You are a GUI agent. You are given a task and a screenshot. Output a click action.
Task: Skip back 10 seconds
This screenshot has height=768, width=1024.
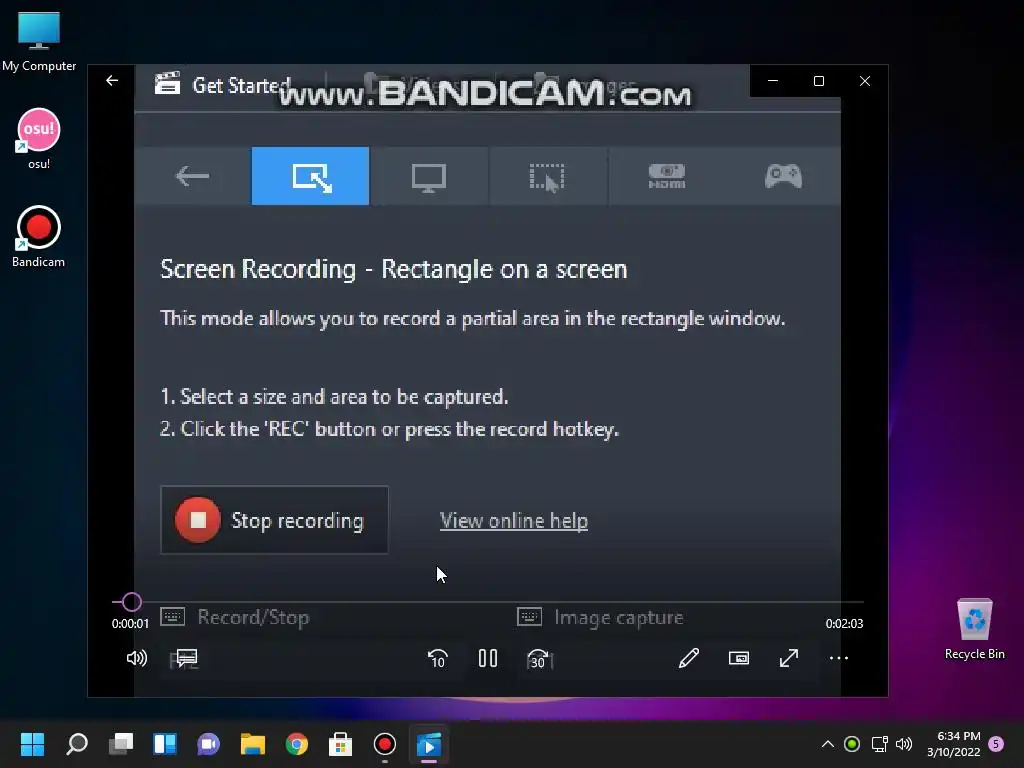point(438,658)
